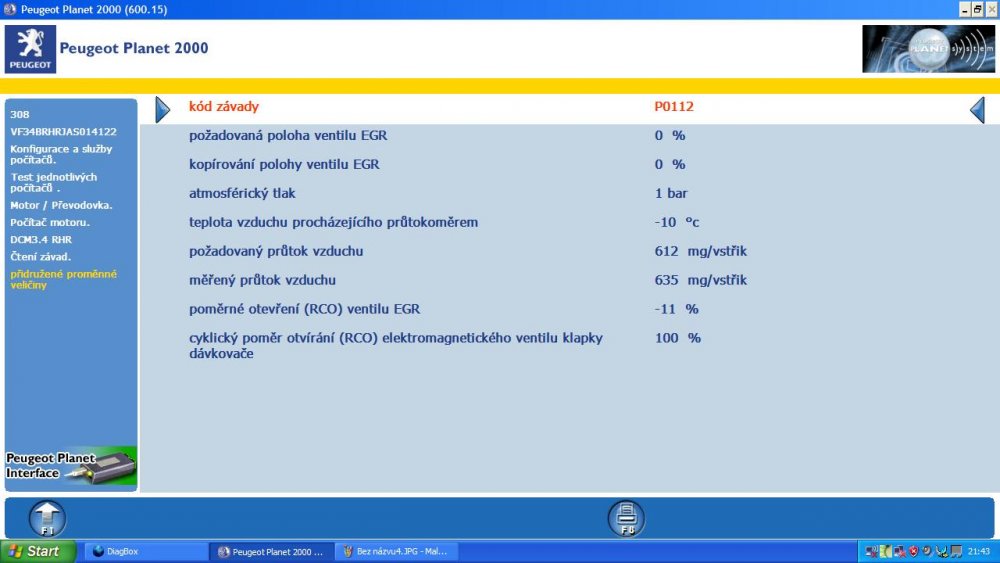Select 'DCM3.4 RHR' ECU entry
This screenshot has width=1000, height=563.
pos(41,240)
